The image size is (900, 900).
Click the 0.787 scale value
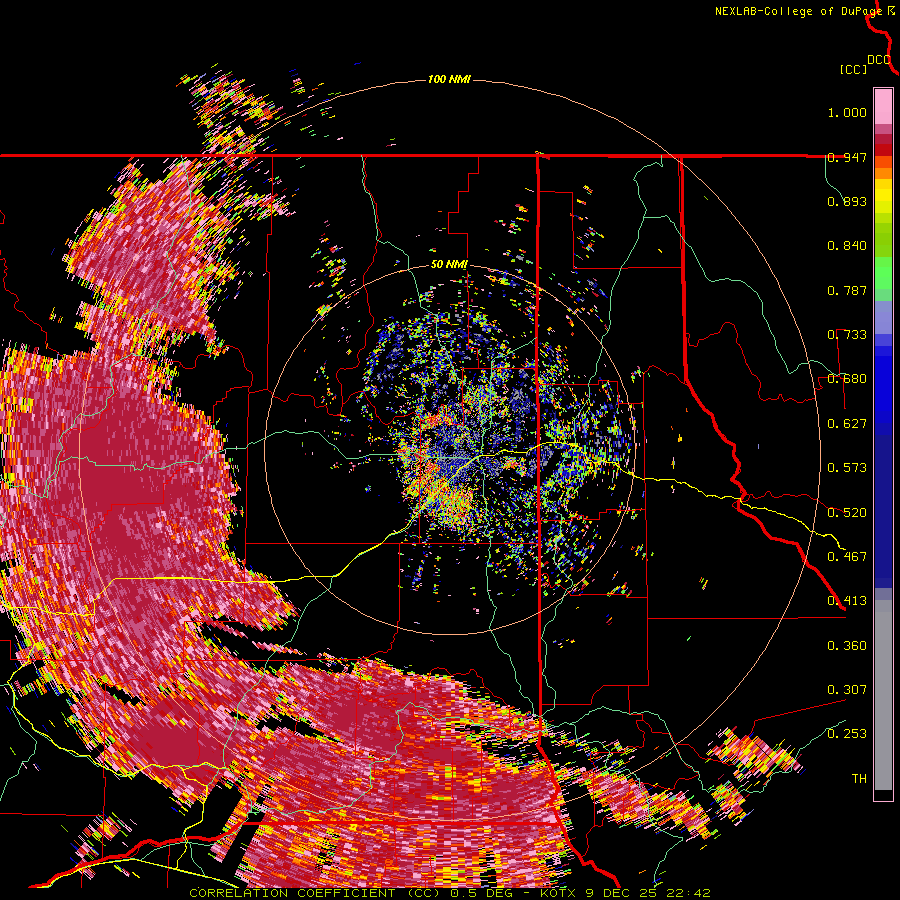tap(847, 290)
